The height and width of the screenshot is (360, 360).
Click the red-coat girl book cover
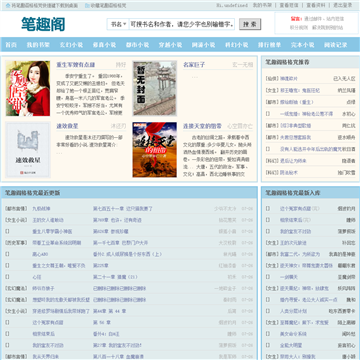(28, 88)
